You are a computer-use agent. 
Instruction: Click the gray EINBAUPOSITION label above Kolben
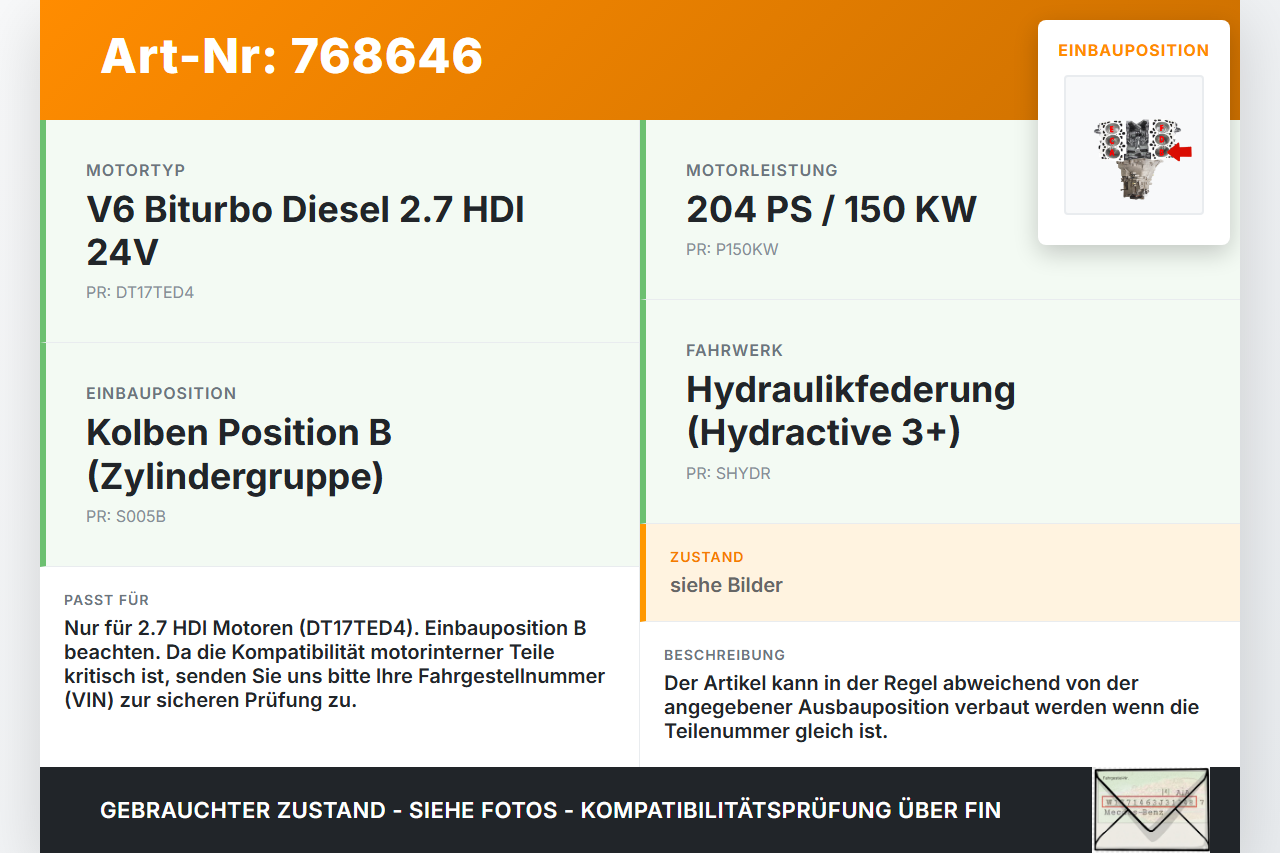pyautogui.click(x=161, y=393)
